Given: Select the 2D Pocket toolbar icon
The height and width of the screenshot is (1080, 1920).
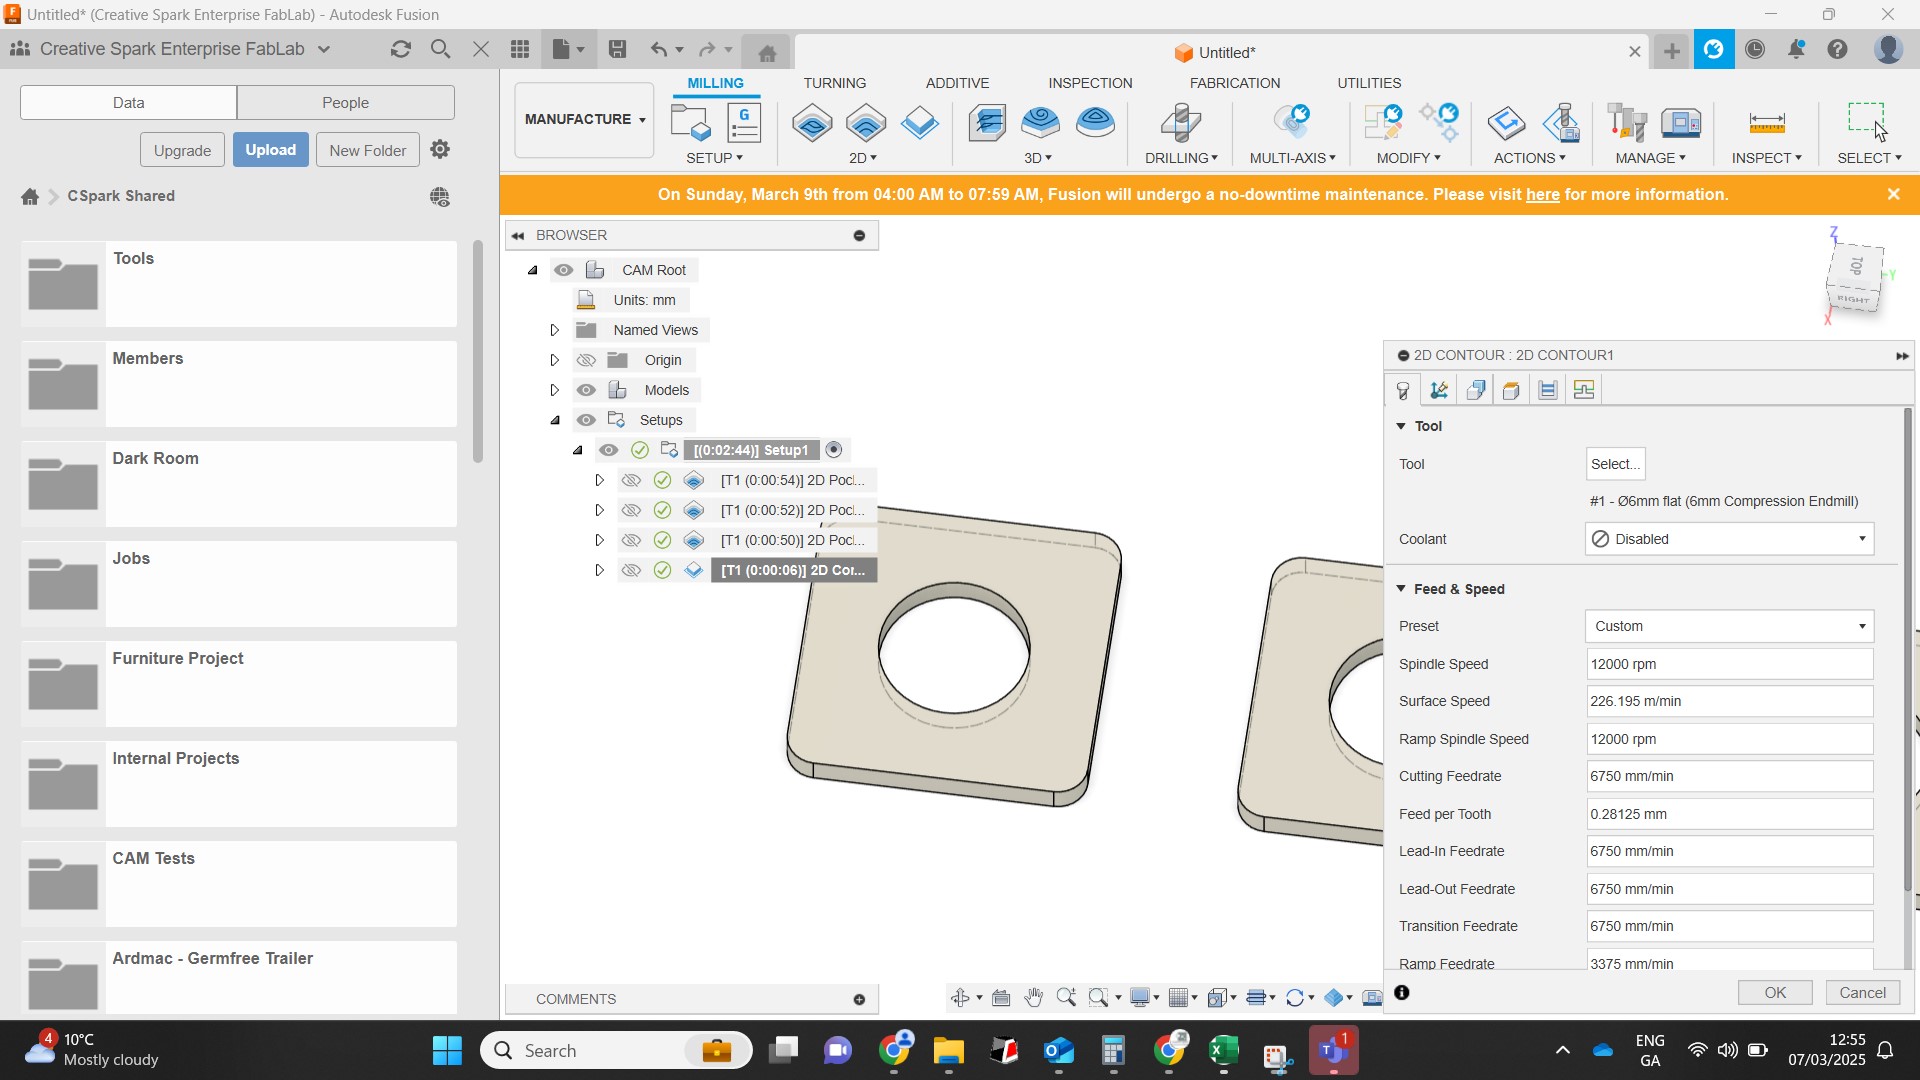Looking at the screenshot, I should [x=866, y=123].
